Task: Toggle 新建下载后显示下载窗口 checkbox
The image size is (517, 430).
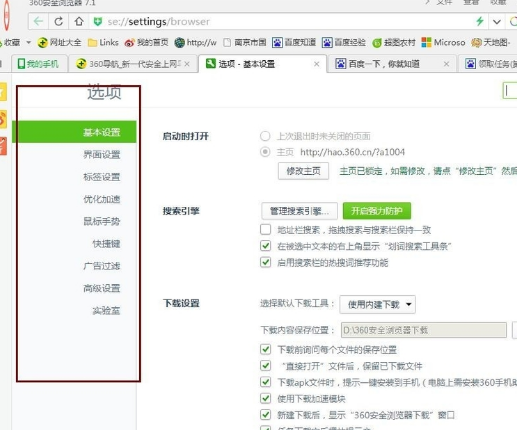Action: [x=265, y=415]
